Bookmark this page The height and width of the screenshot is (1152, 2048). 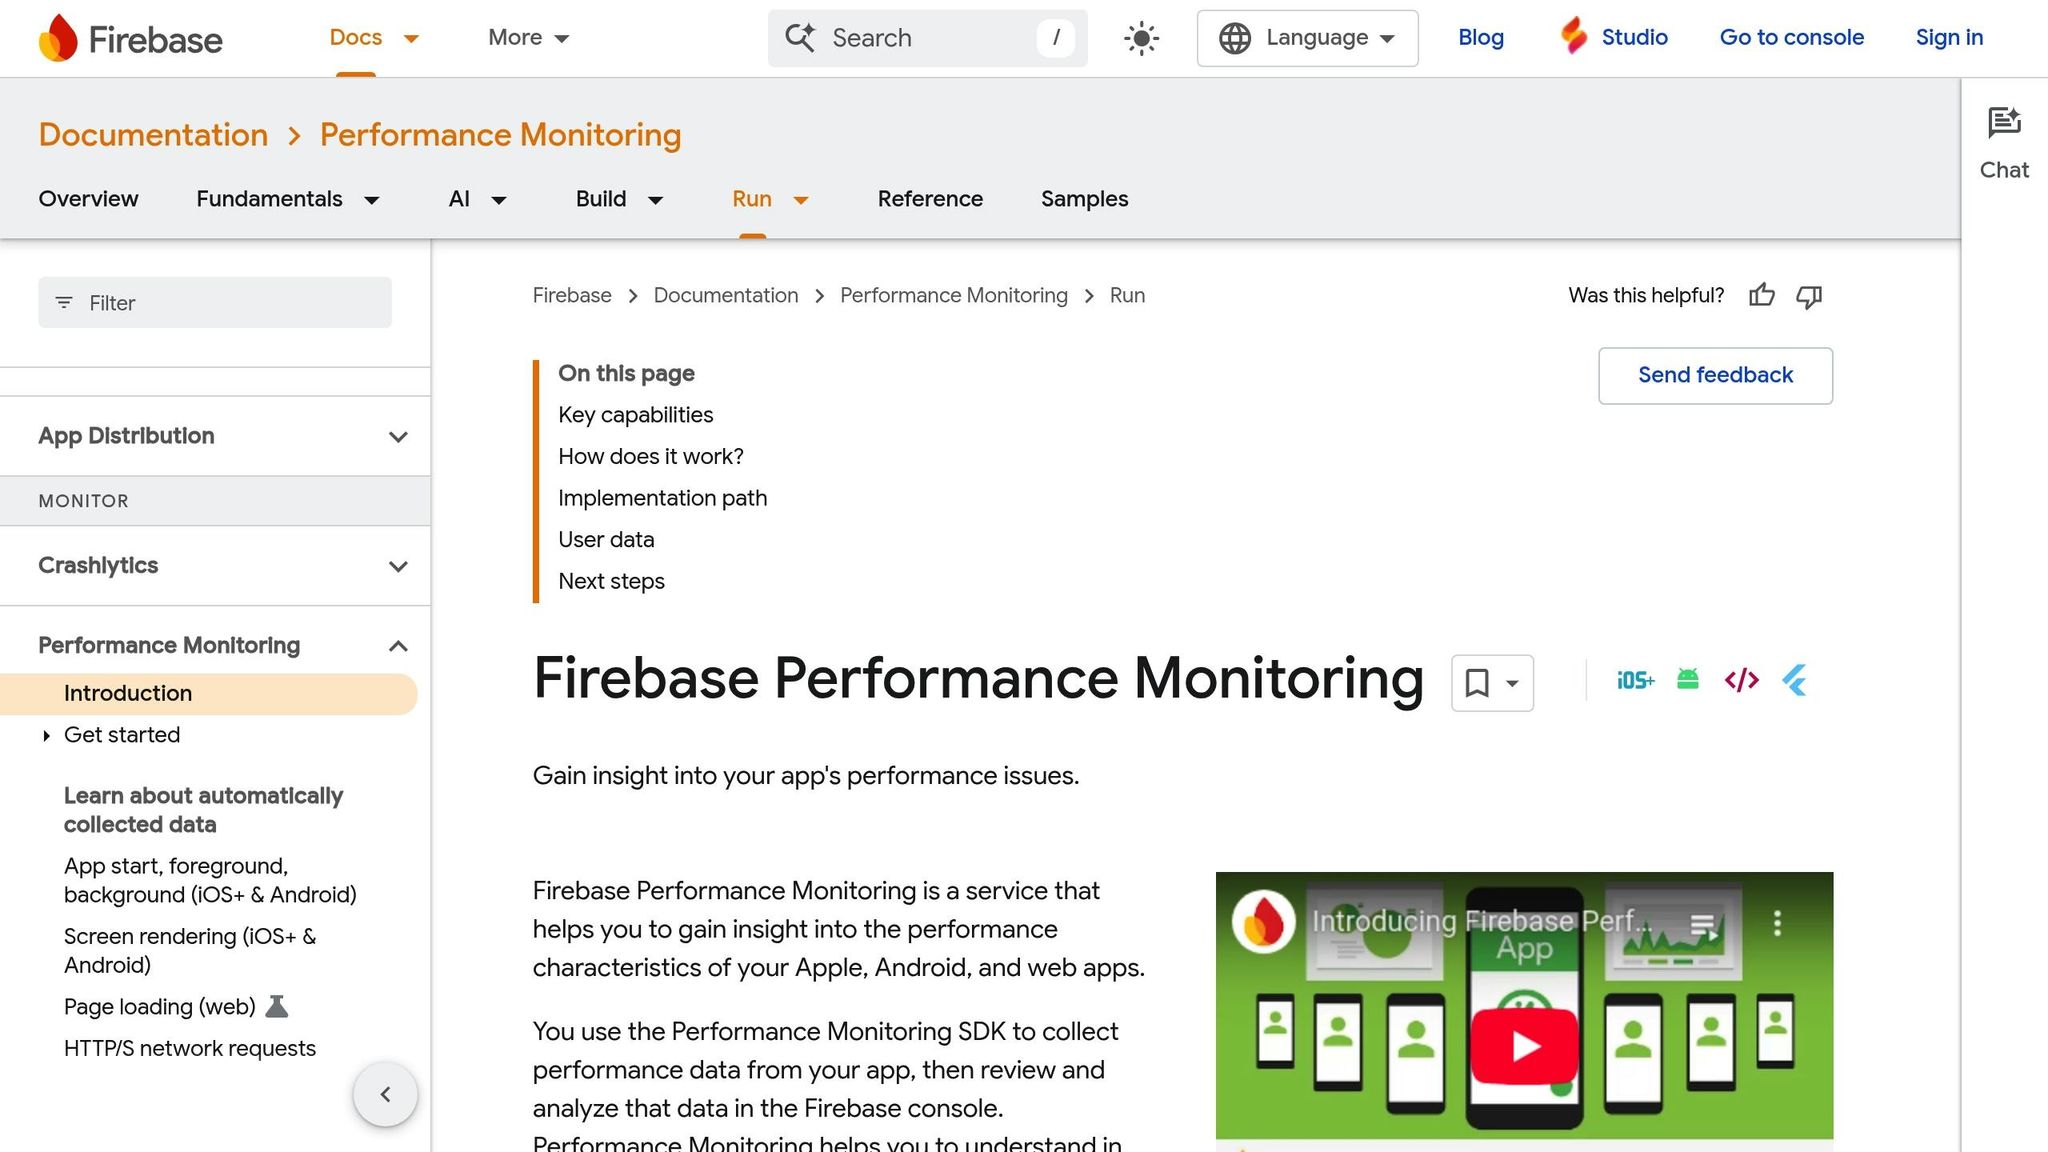1478,683
